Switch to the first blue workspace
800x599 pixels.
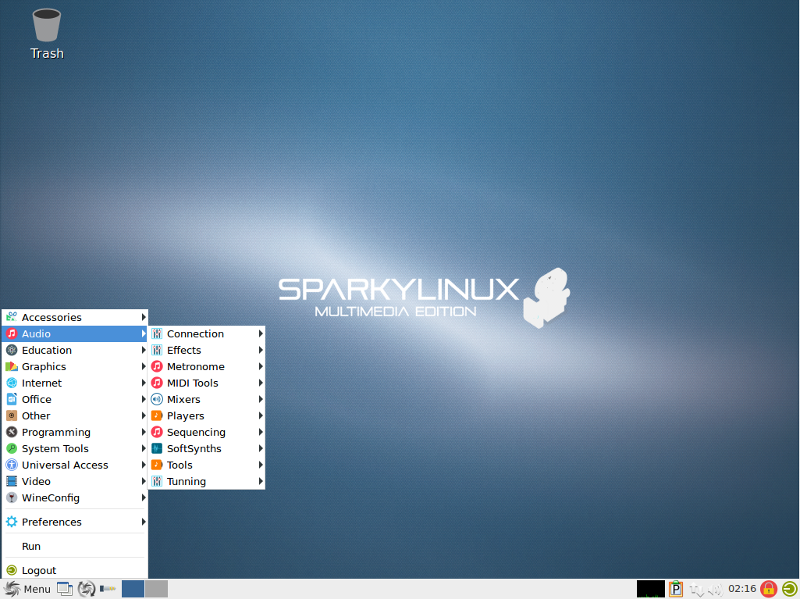tap(133, 589)
